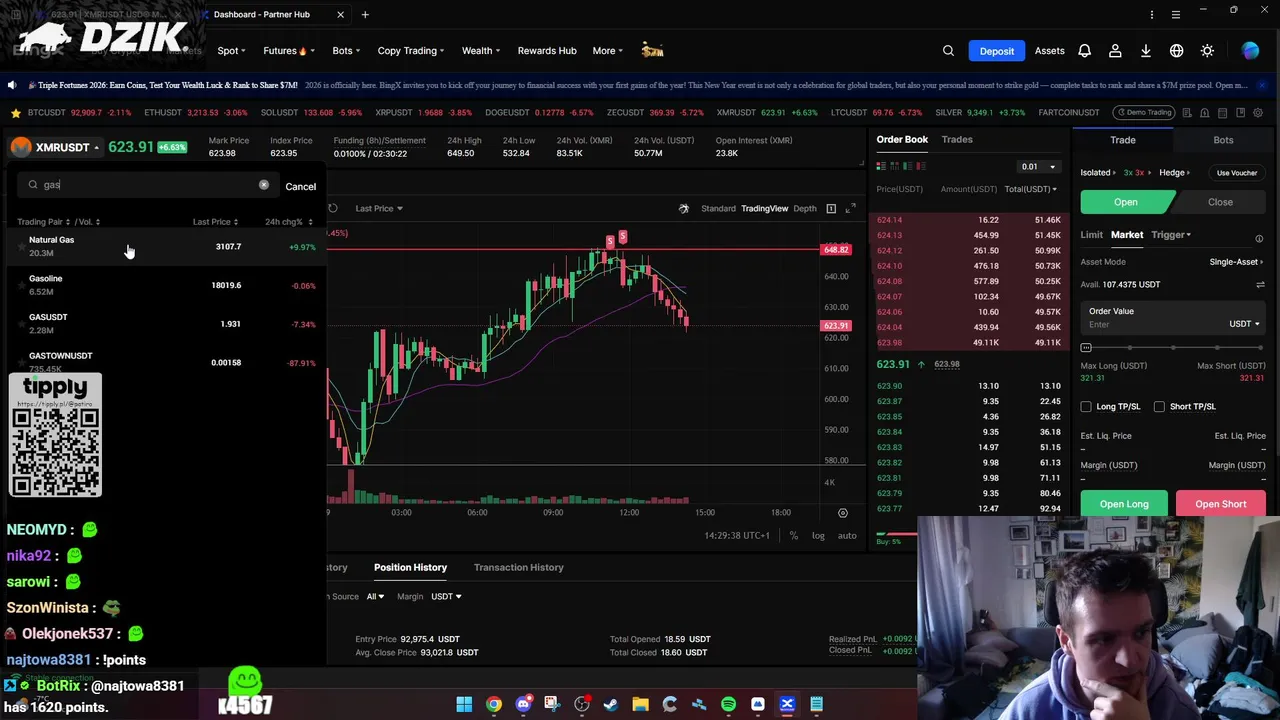The height and width of the screenshot is (720, 1280).
Task: Open the search icon in top bar
Action: coord(948,51)
